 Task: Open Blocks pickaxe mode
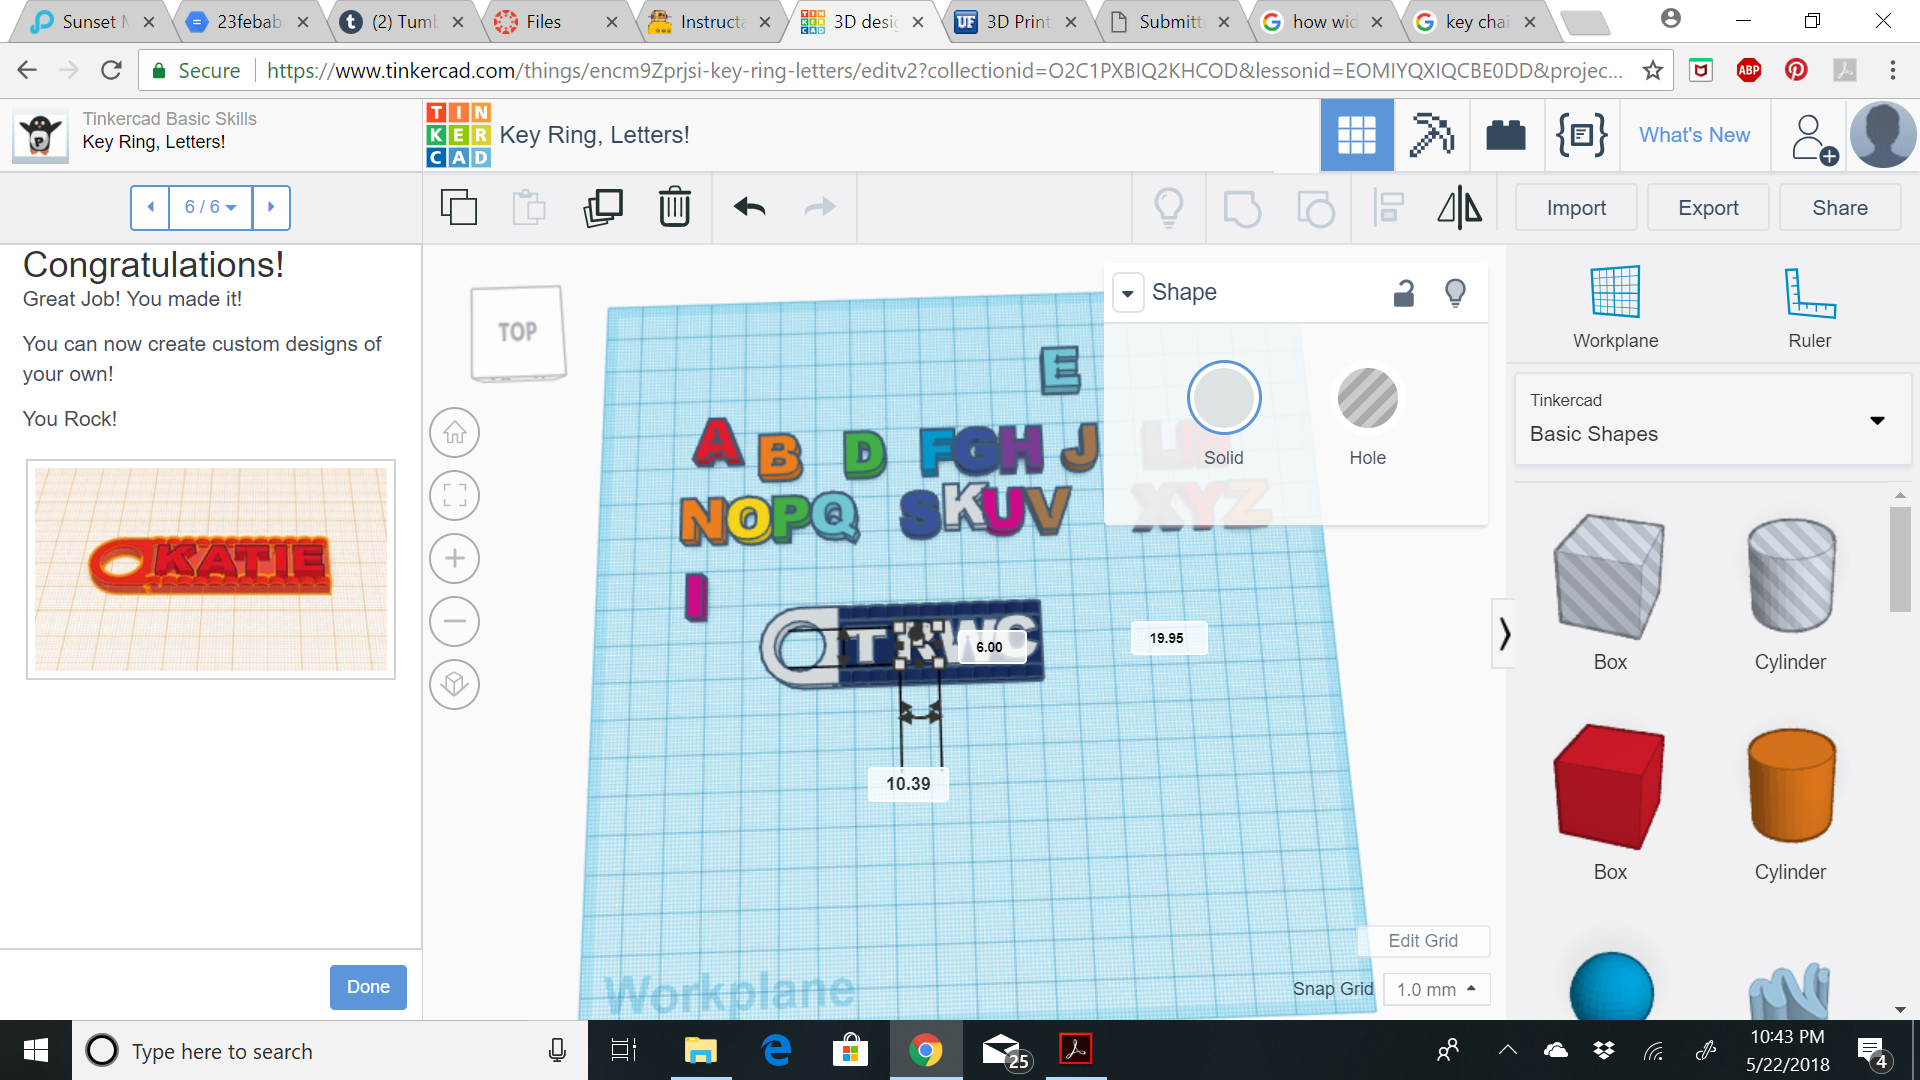pyautogui.click(x=1431, y=135)
